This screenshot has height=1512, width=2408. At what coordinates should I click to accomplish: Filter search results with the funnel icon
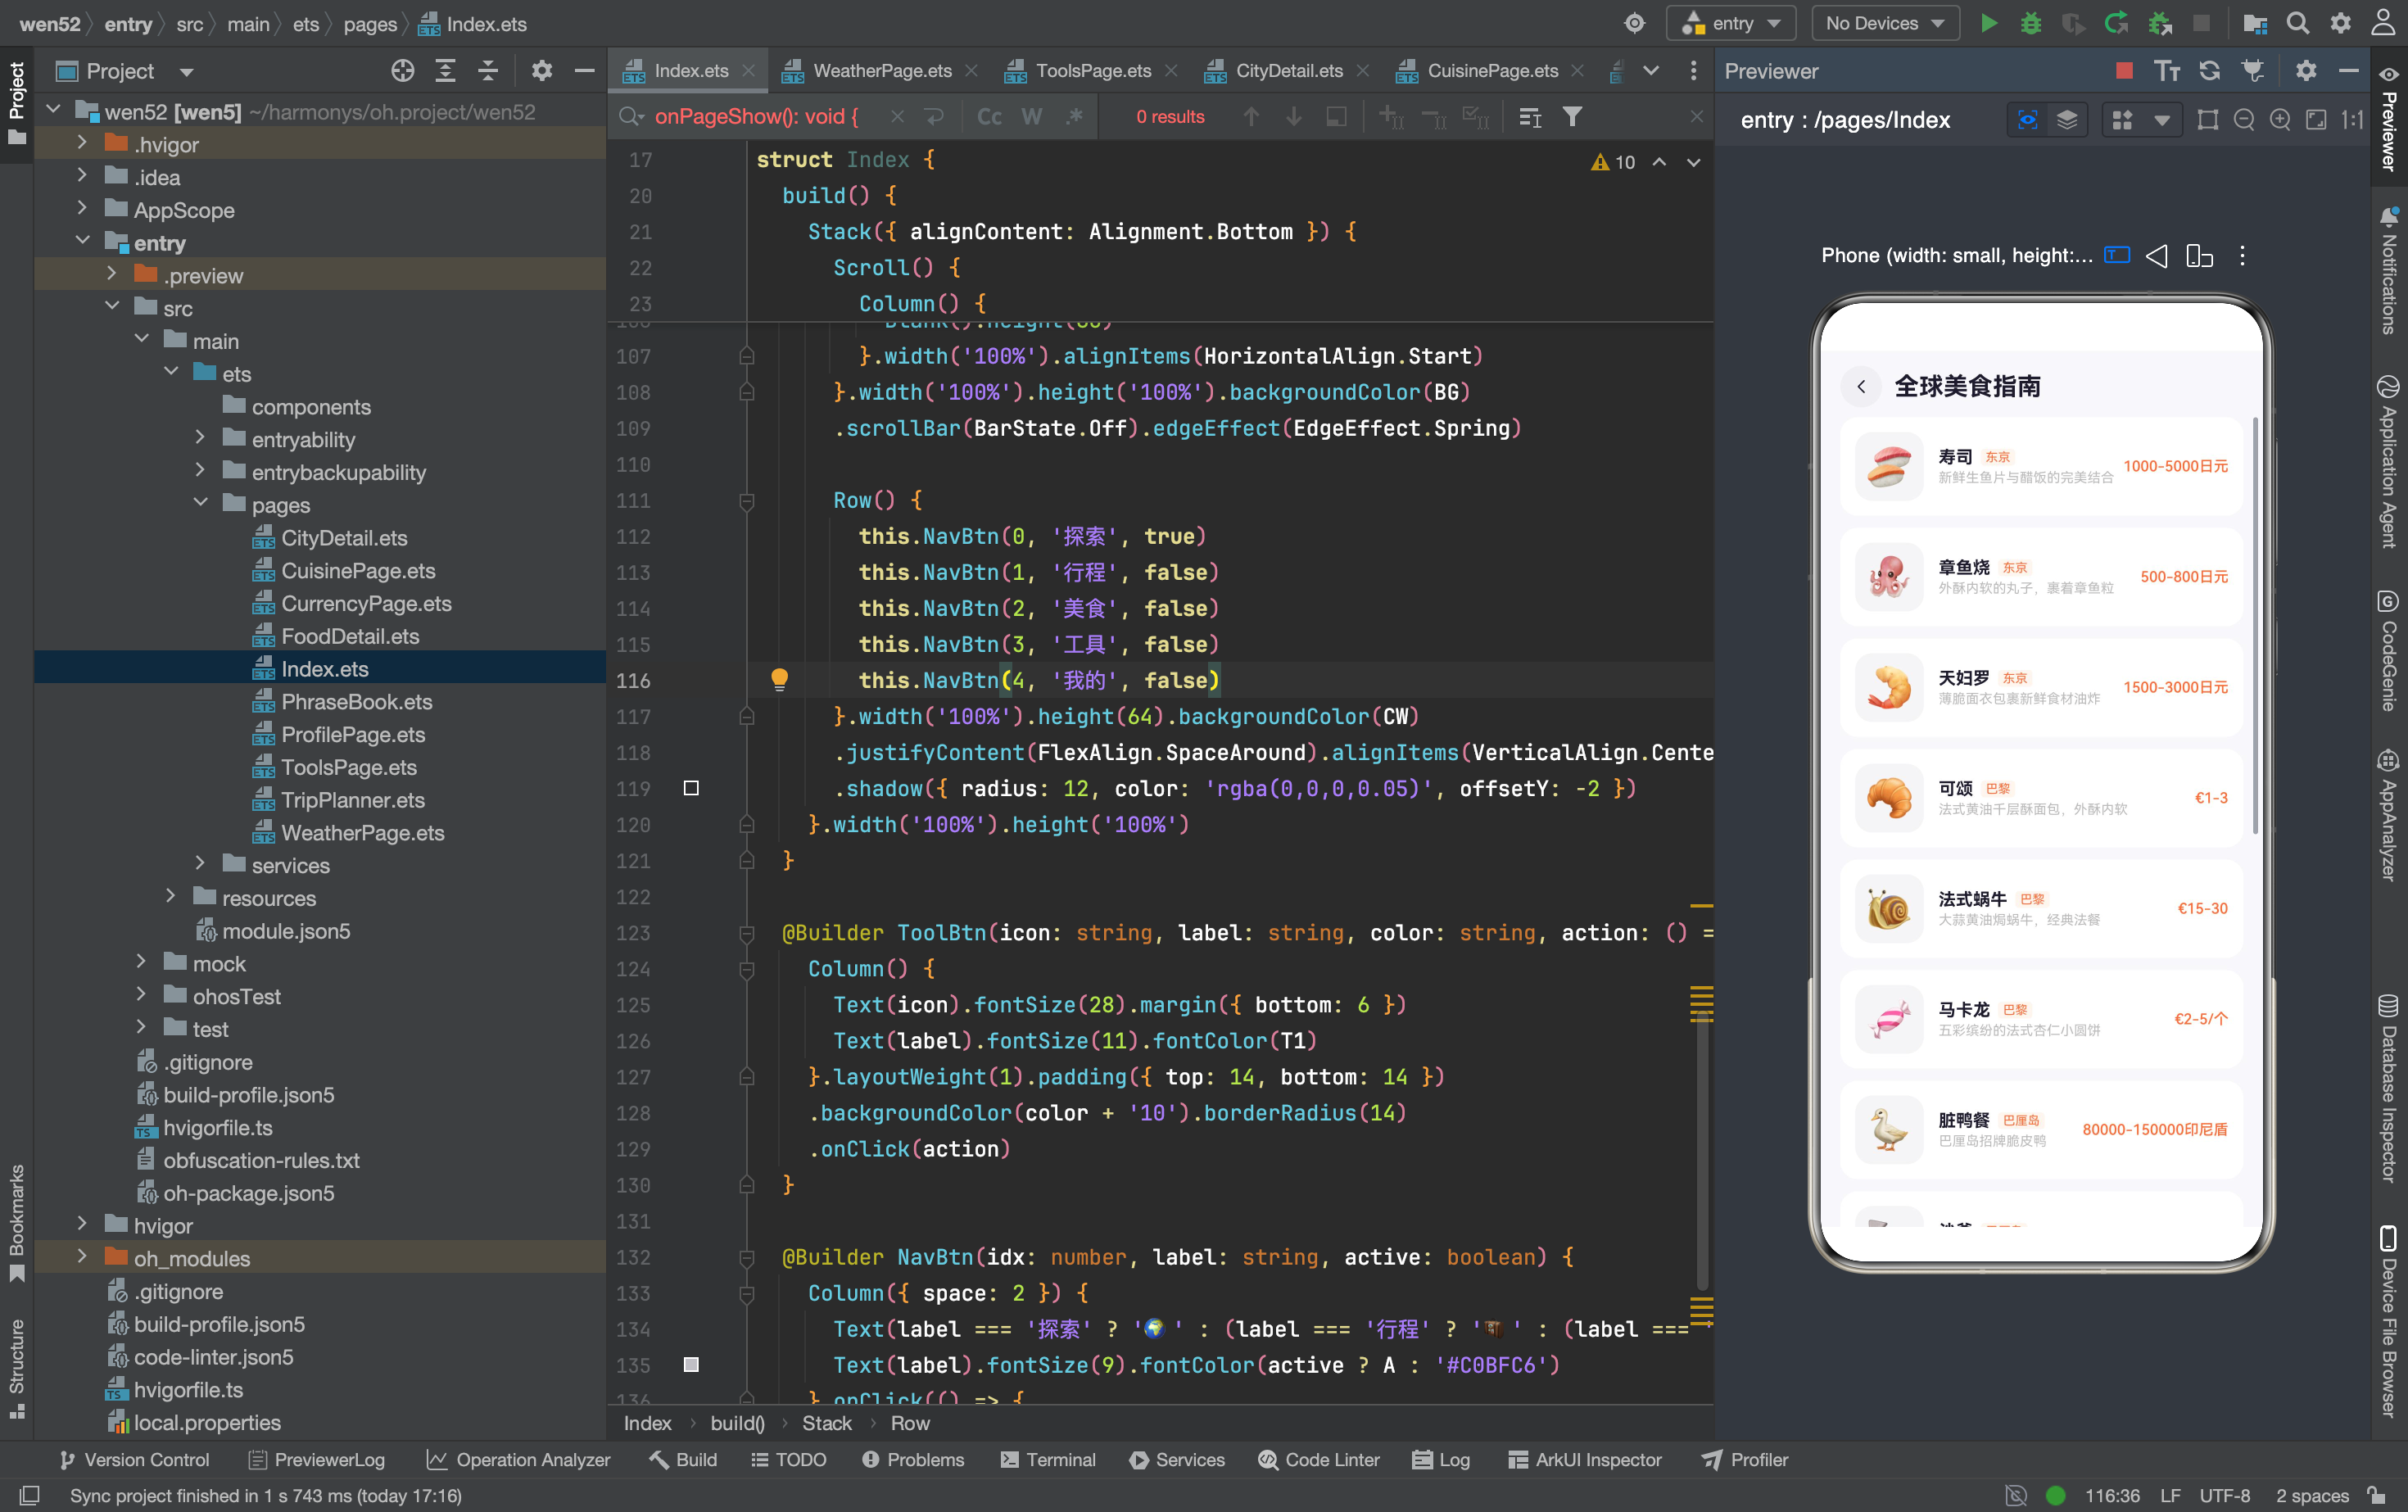[x=1572, y=117]
